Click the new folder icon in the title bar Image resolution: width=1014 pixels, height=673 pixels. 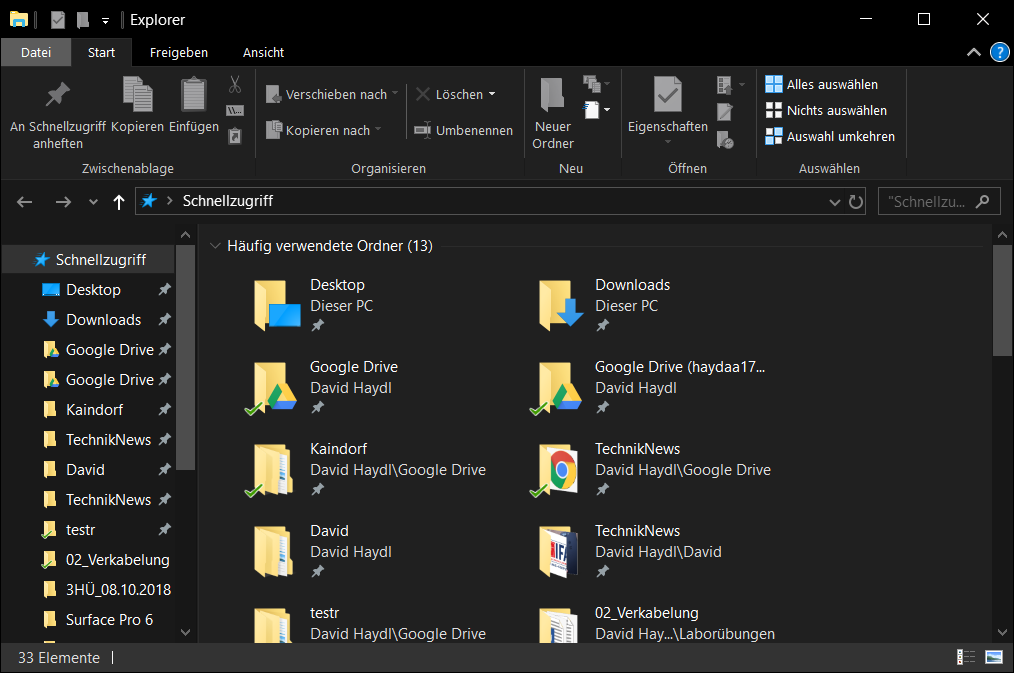point(83,20)
